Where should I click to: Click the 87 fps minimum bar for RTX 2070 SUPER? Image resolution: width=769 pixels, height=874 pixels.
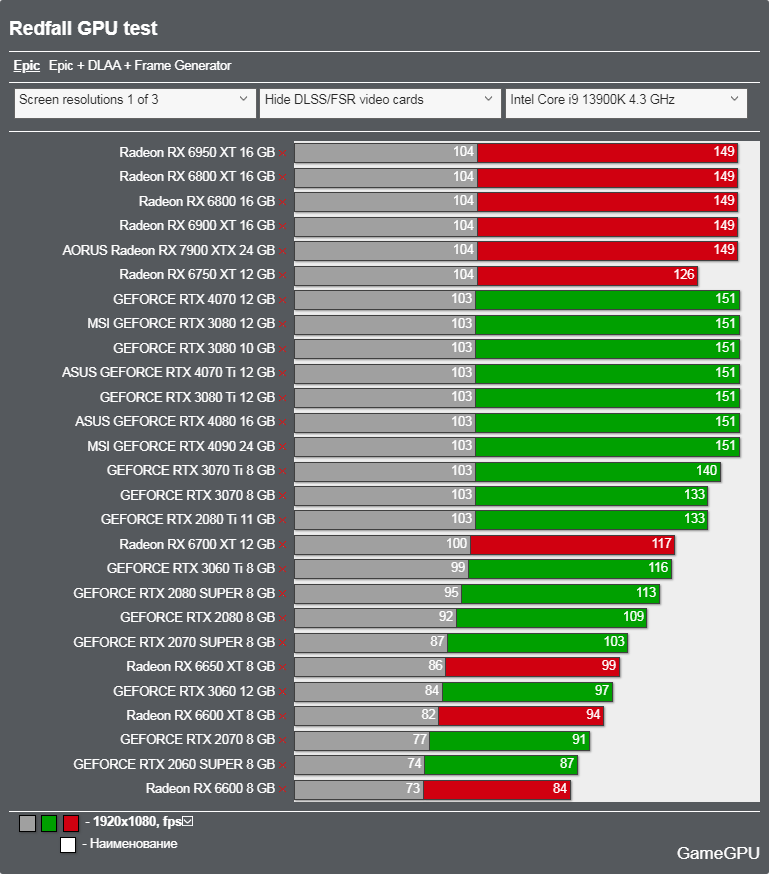click(371, 643)
